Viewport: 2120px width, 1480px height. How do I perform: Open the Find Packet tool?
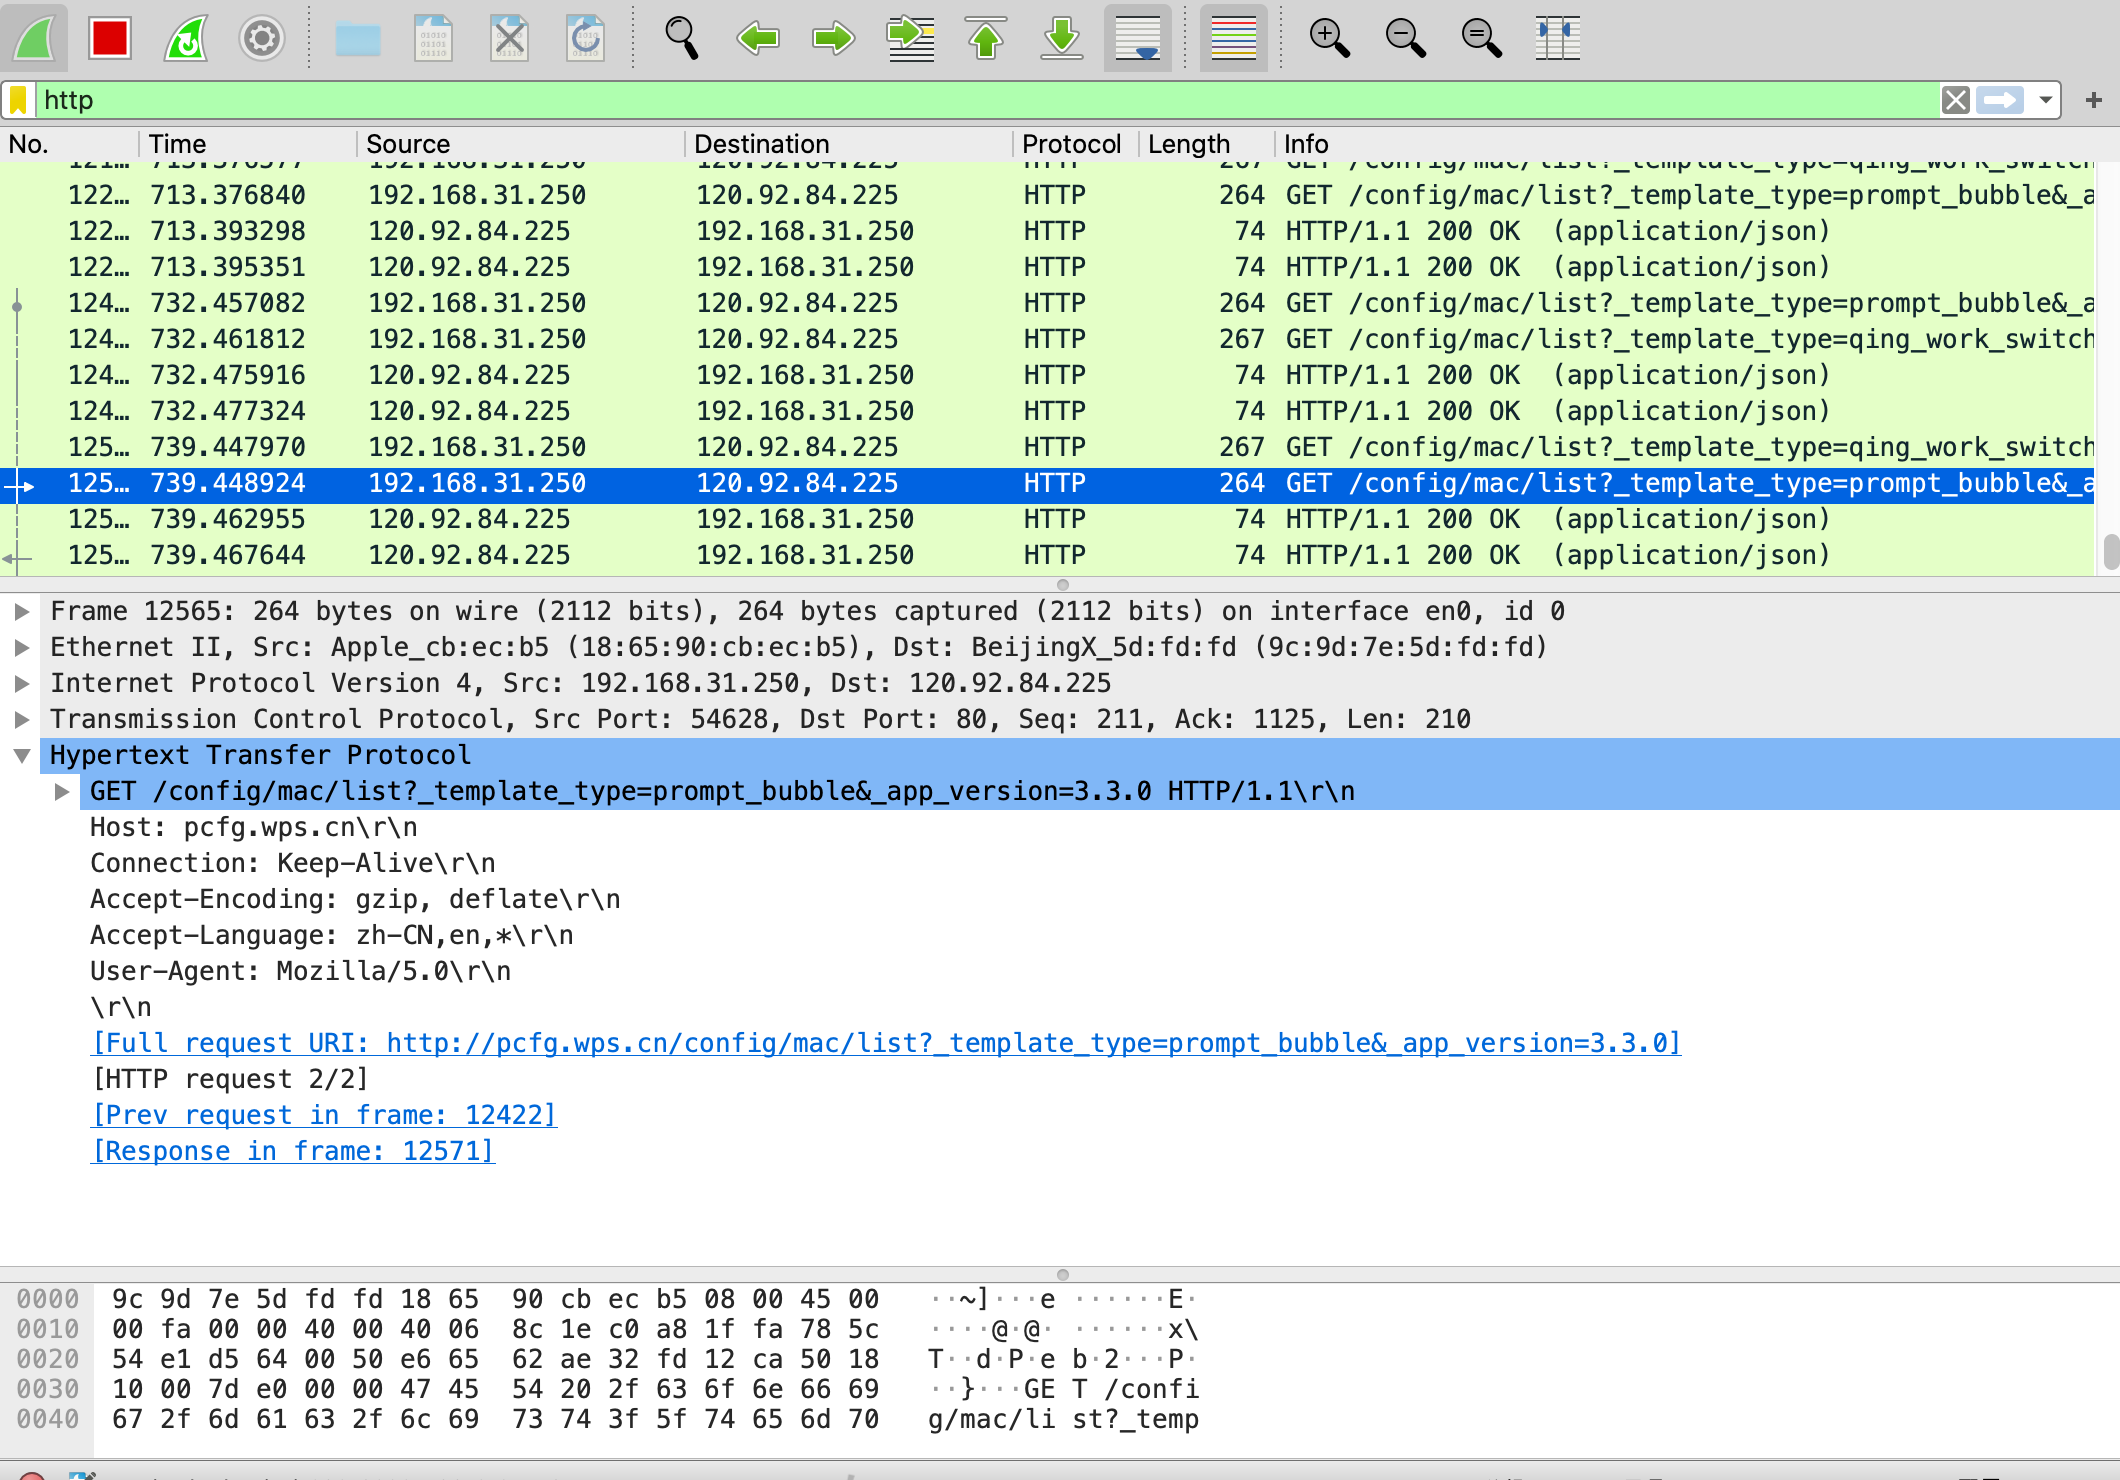(x=681, y=38)
